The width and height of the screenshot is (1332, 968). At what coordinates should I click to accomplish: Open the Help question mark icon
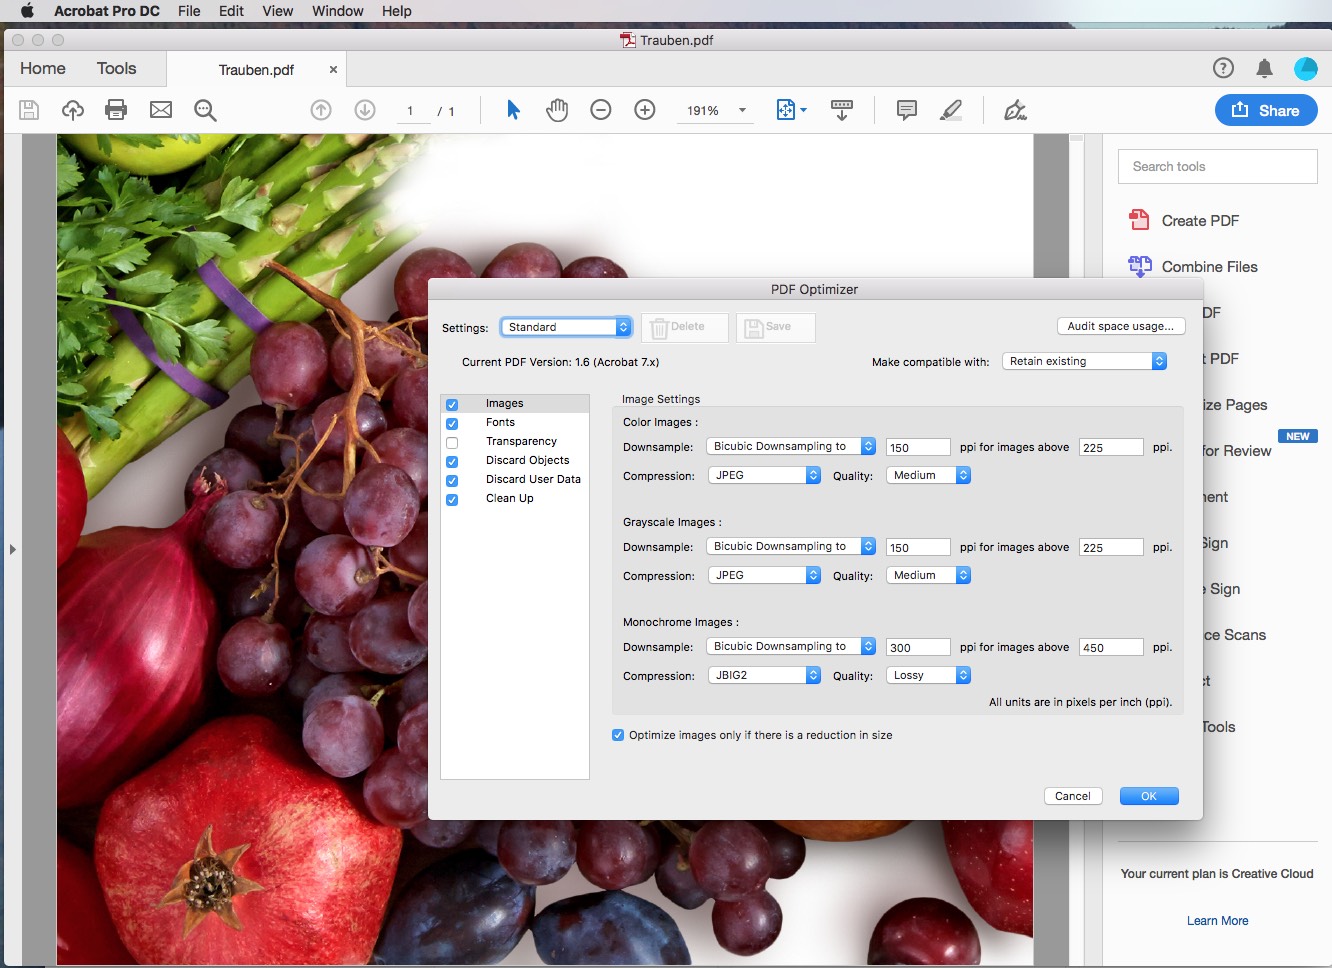click(x=1223, y=68)
